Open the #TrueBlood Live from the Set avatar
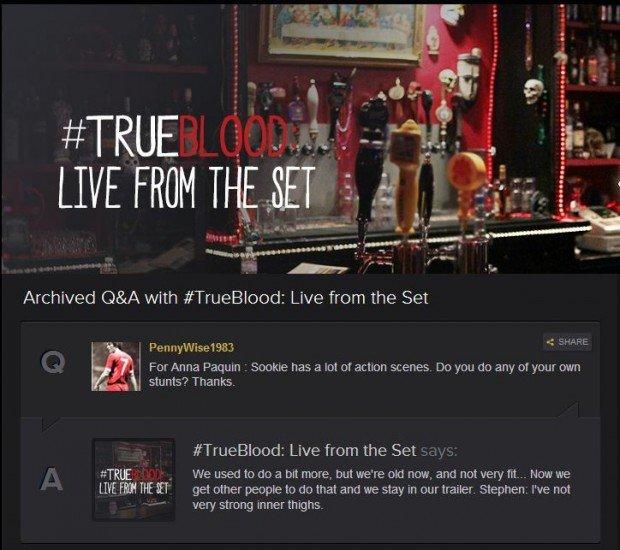 (x=134, y=479)
